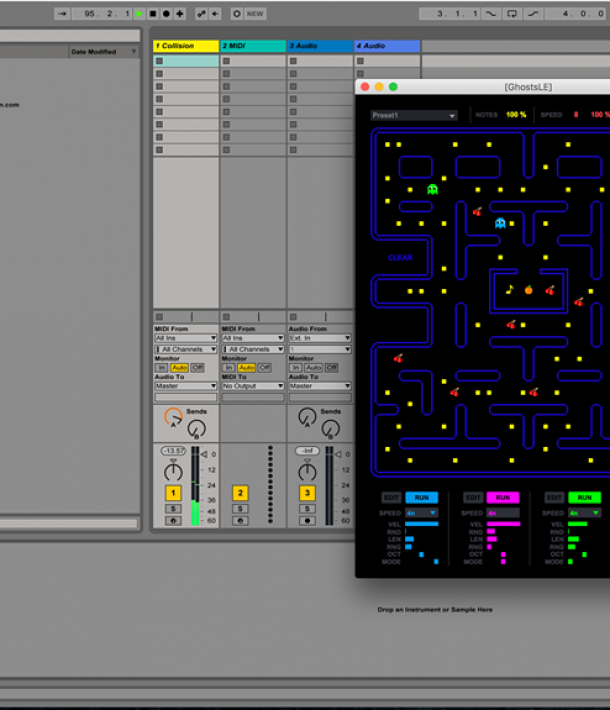Viewport: 610px width, 710px height.
Task: Click the clip stop button below Collision slots
Action: [x=159, y=317]
